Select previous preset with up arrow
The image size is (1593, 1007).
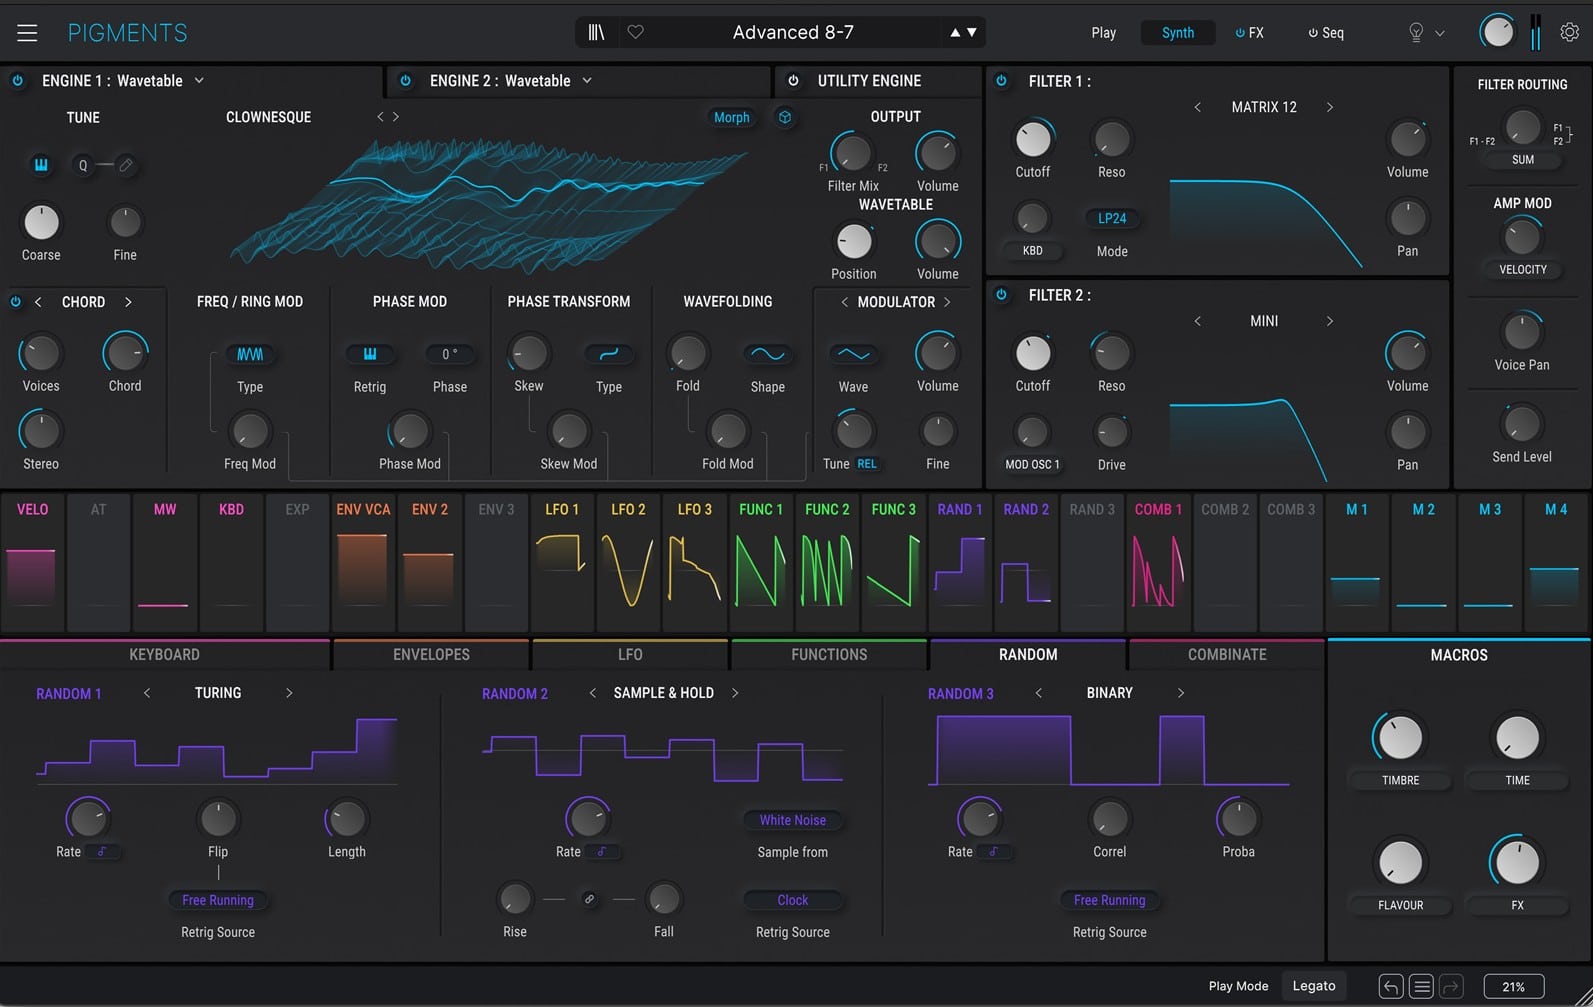(955, 33)
